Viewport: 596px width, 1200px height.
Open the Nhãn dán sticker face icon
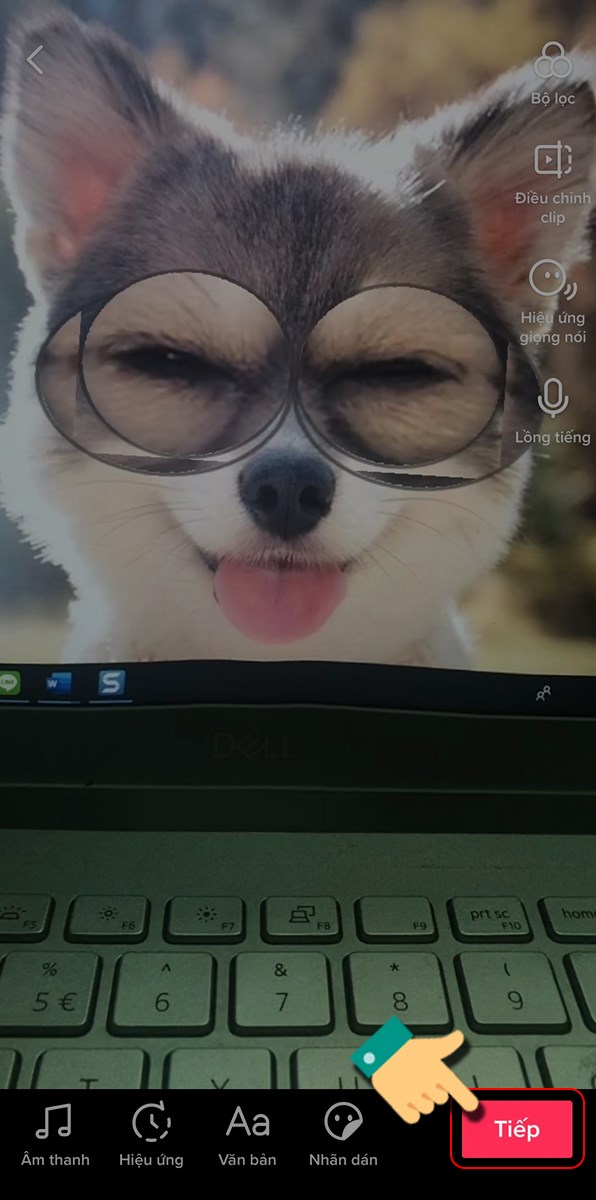point(343,1123)
